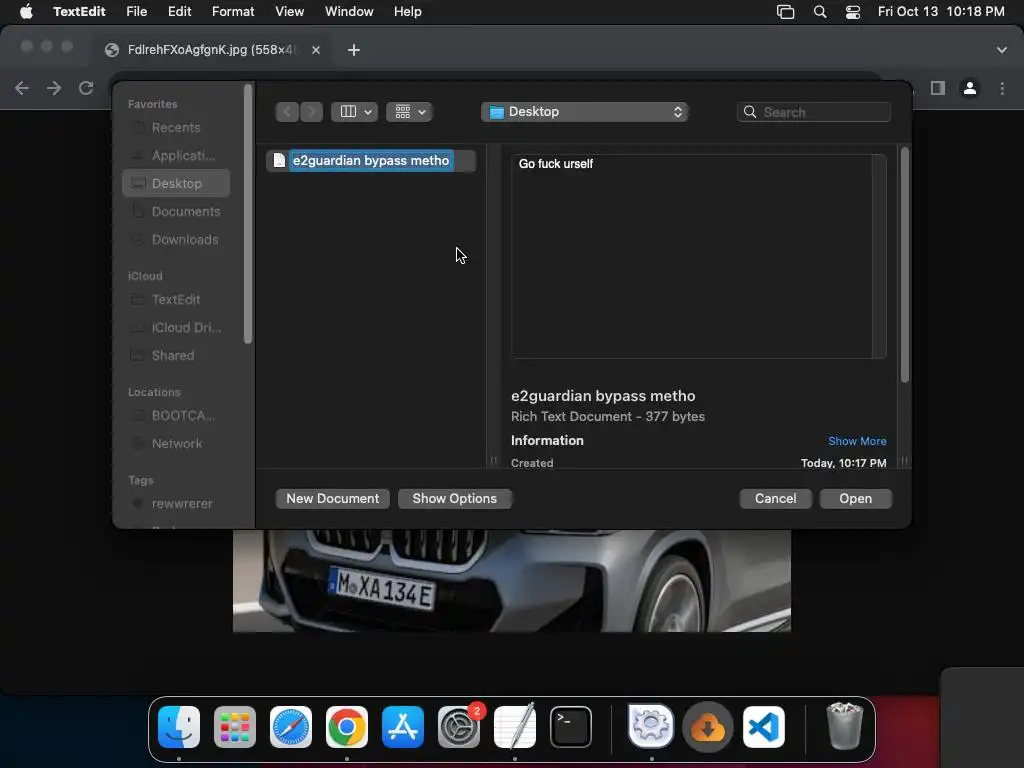
Task: Select BOOTCAMP location in sidebar
Action: coord(176,415)
